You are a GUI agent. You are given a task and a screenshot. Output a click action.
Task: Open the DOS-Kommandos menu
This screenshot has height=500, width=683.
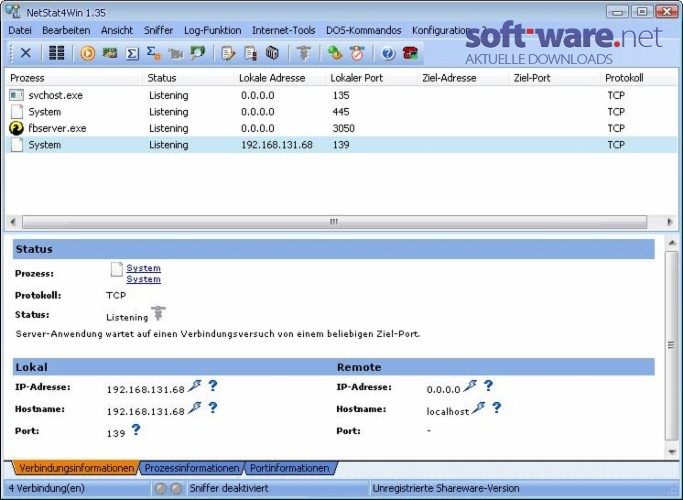pyautogui.click(x=364, y=30)
